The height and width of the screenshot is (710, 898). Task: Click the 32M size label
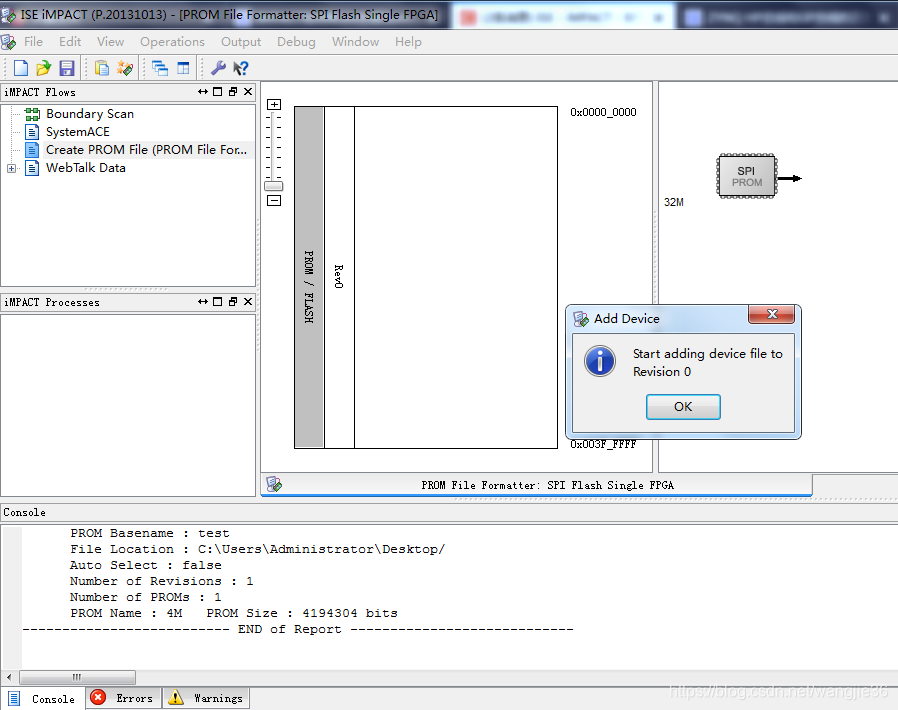pos(674,202)
